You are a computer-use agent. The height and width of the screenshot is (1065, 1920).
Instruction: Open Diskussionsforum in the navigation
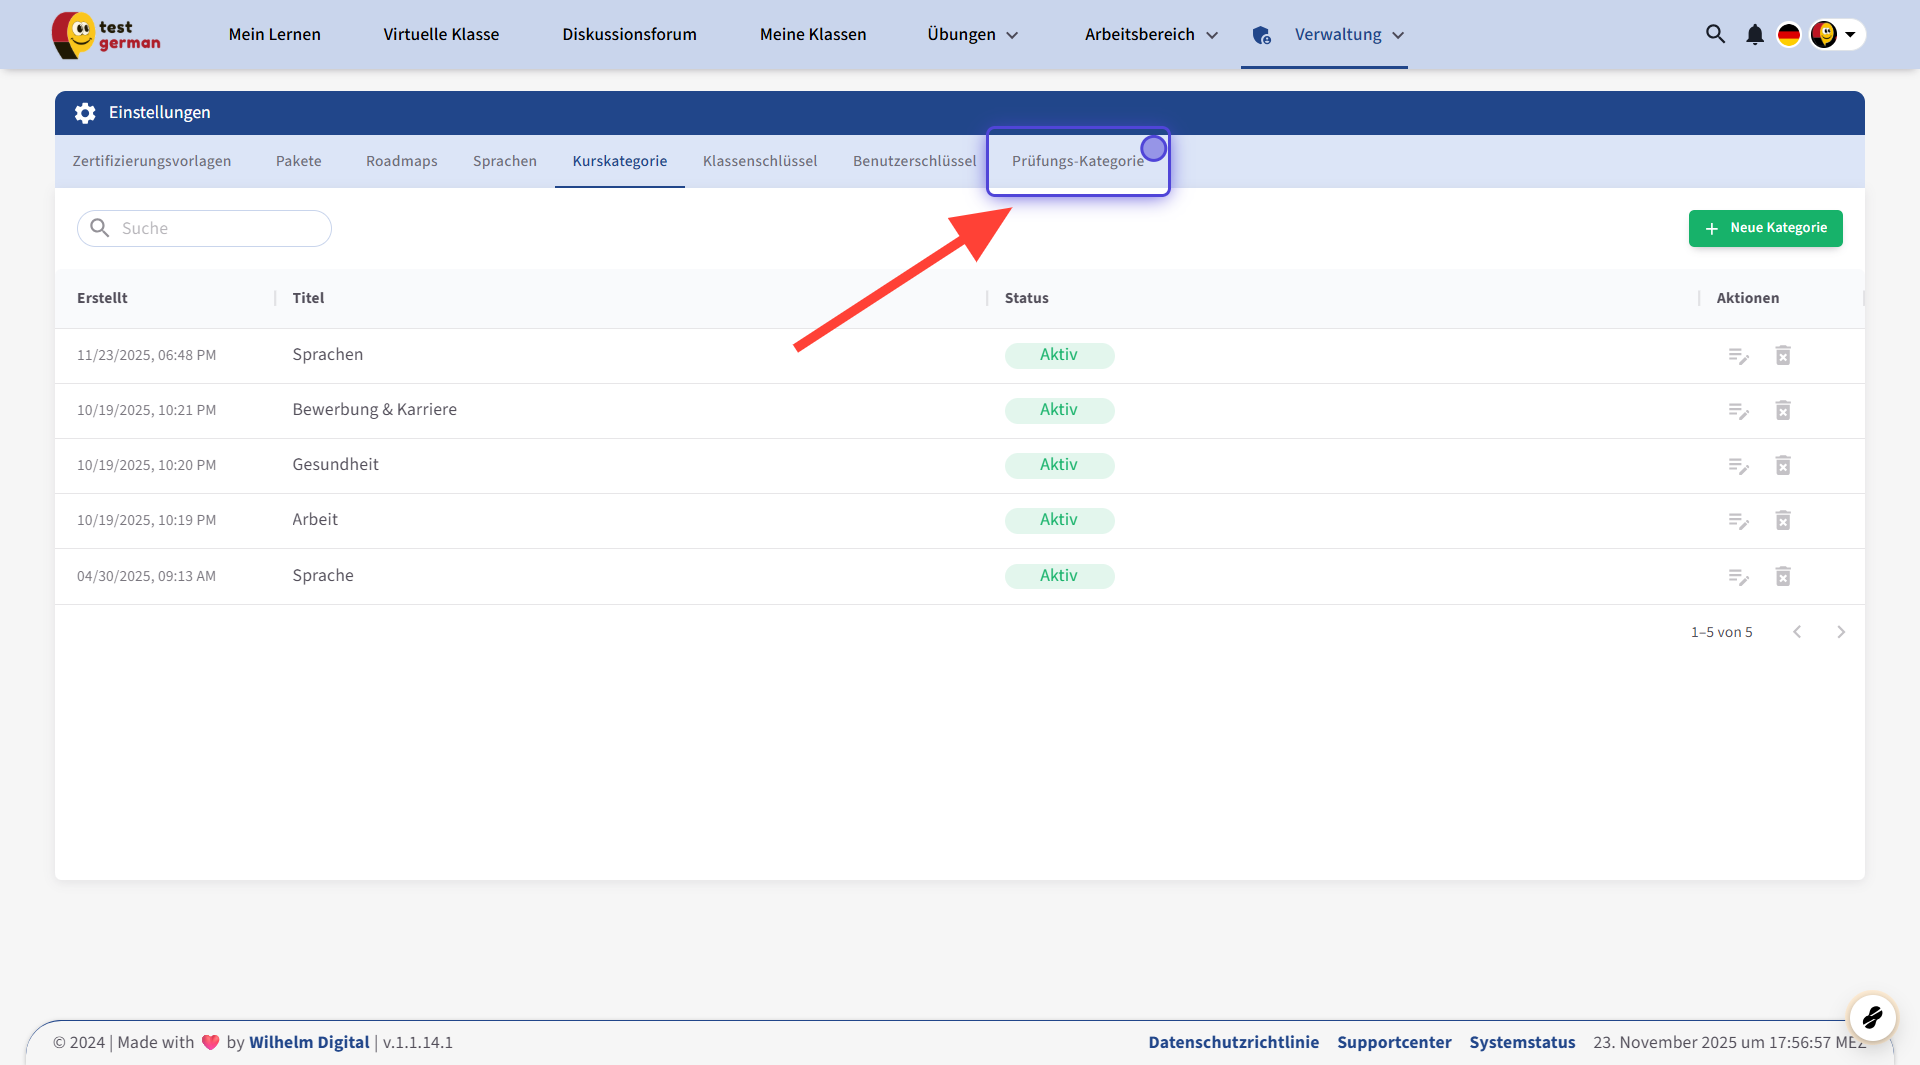tap(629, 35)
